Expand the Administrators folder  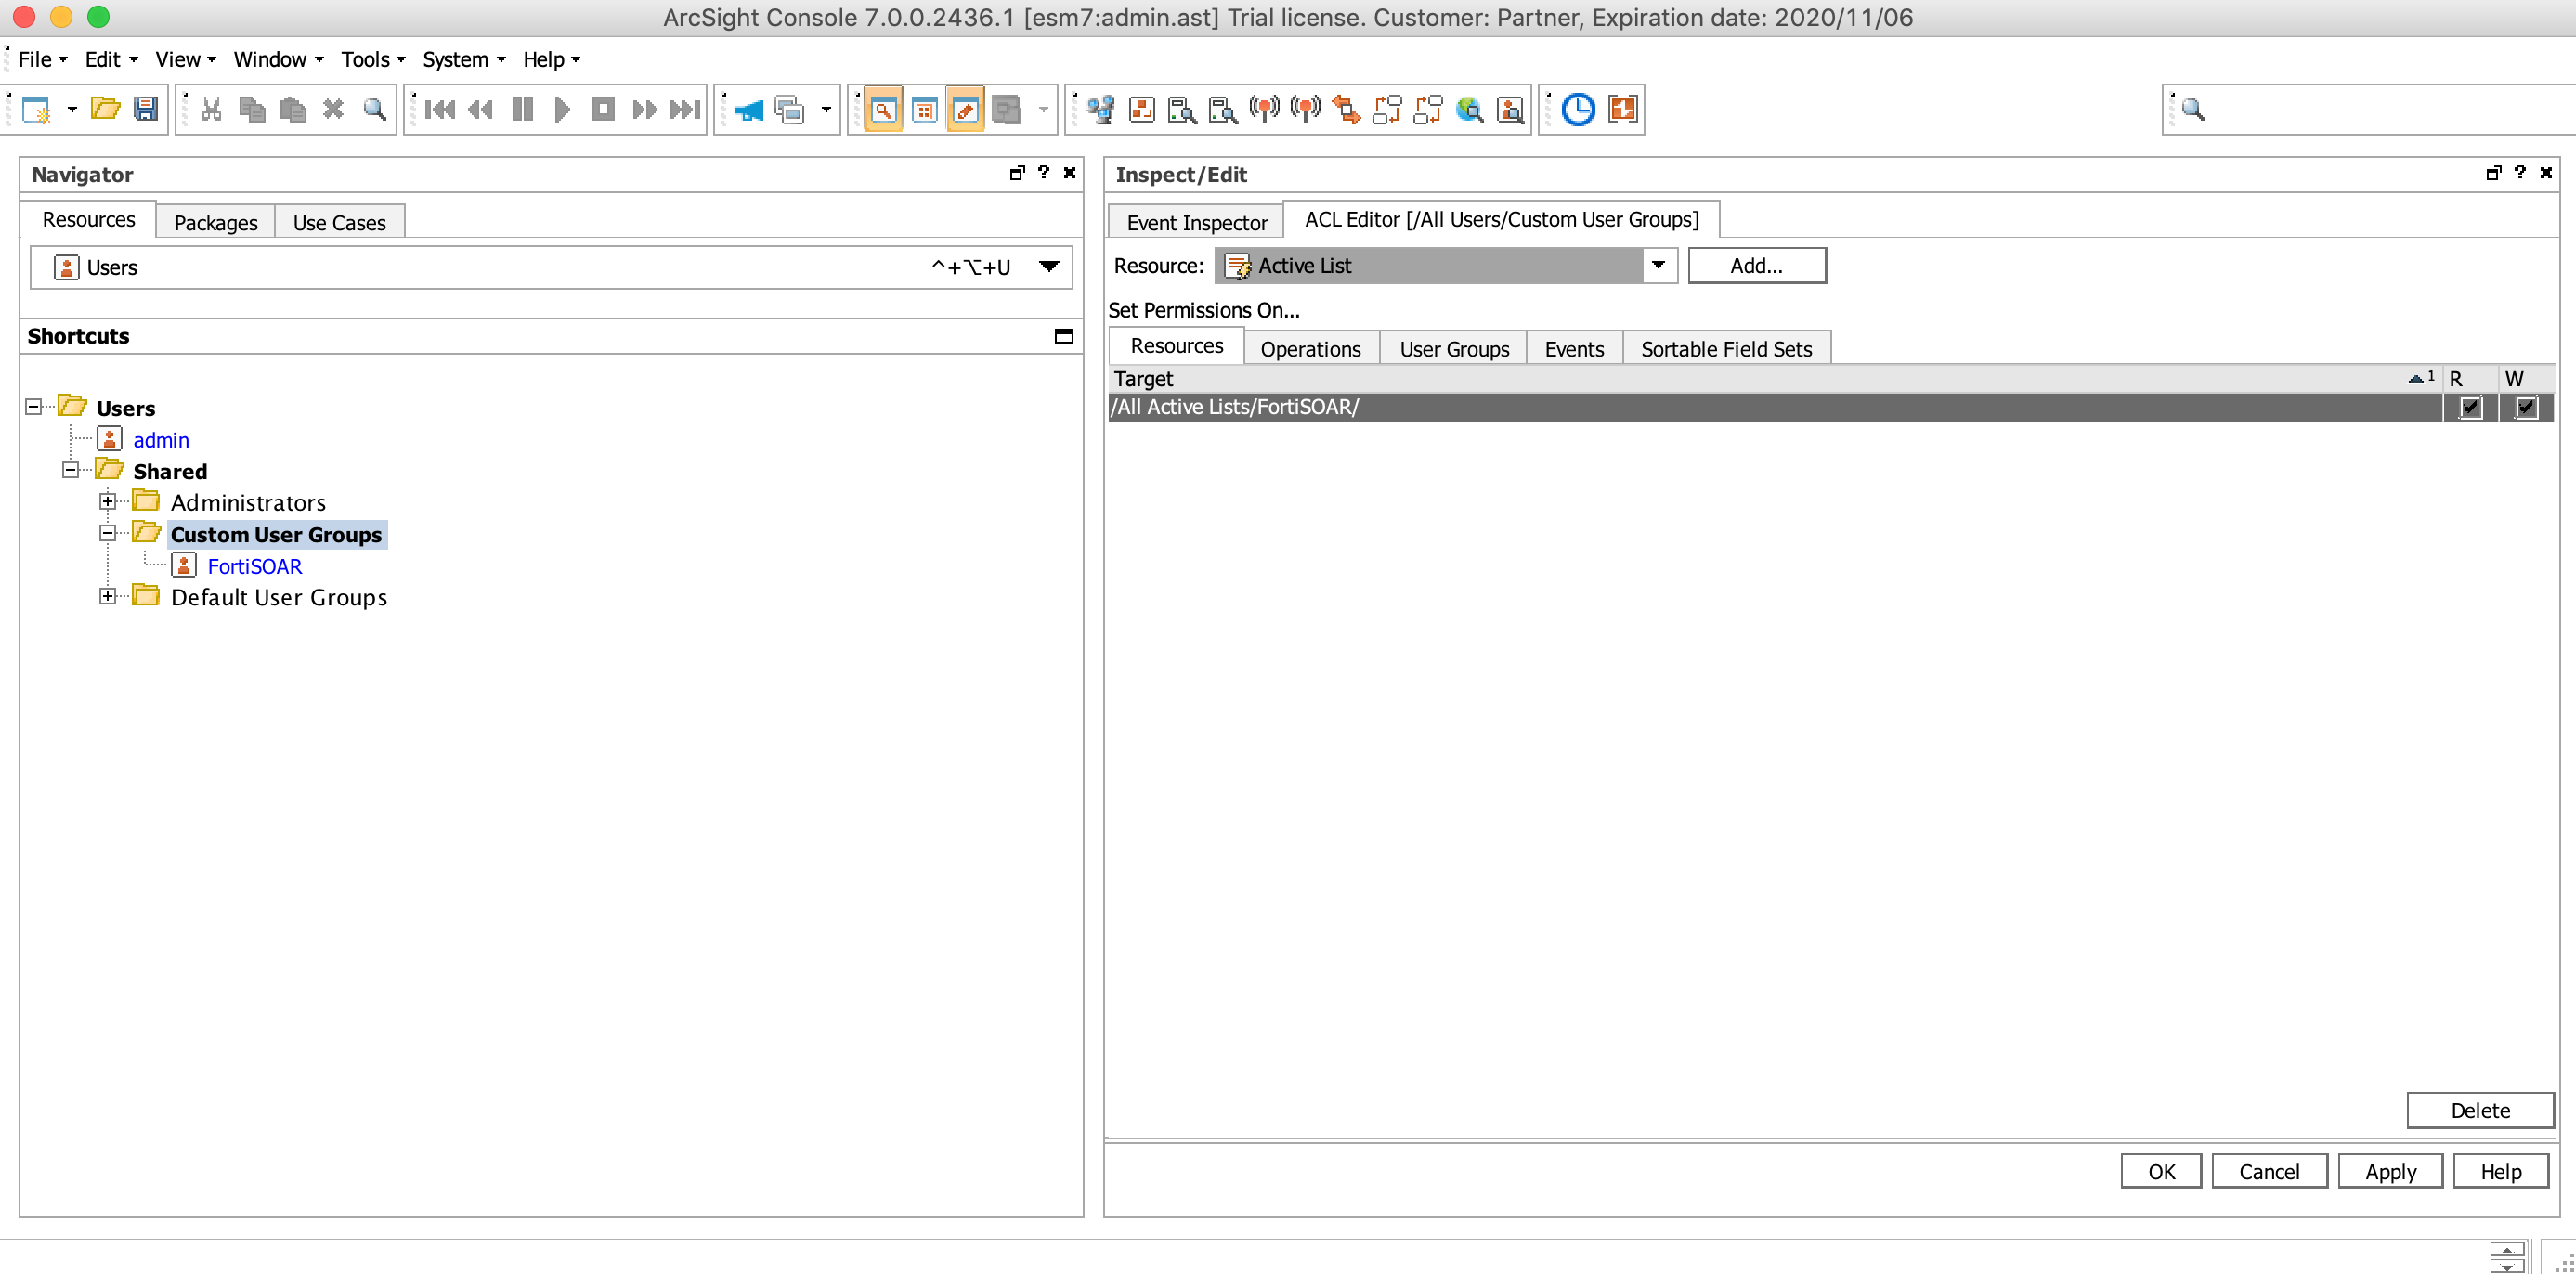tap(108, 502)
